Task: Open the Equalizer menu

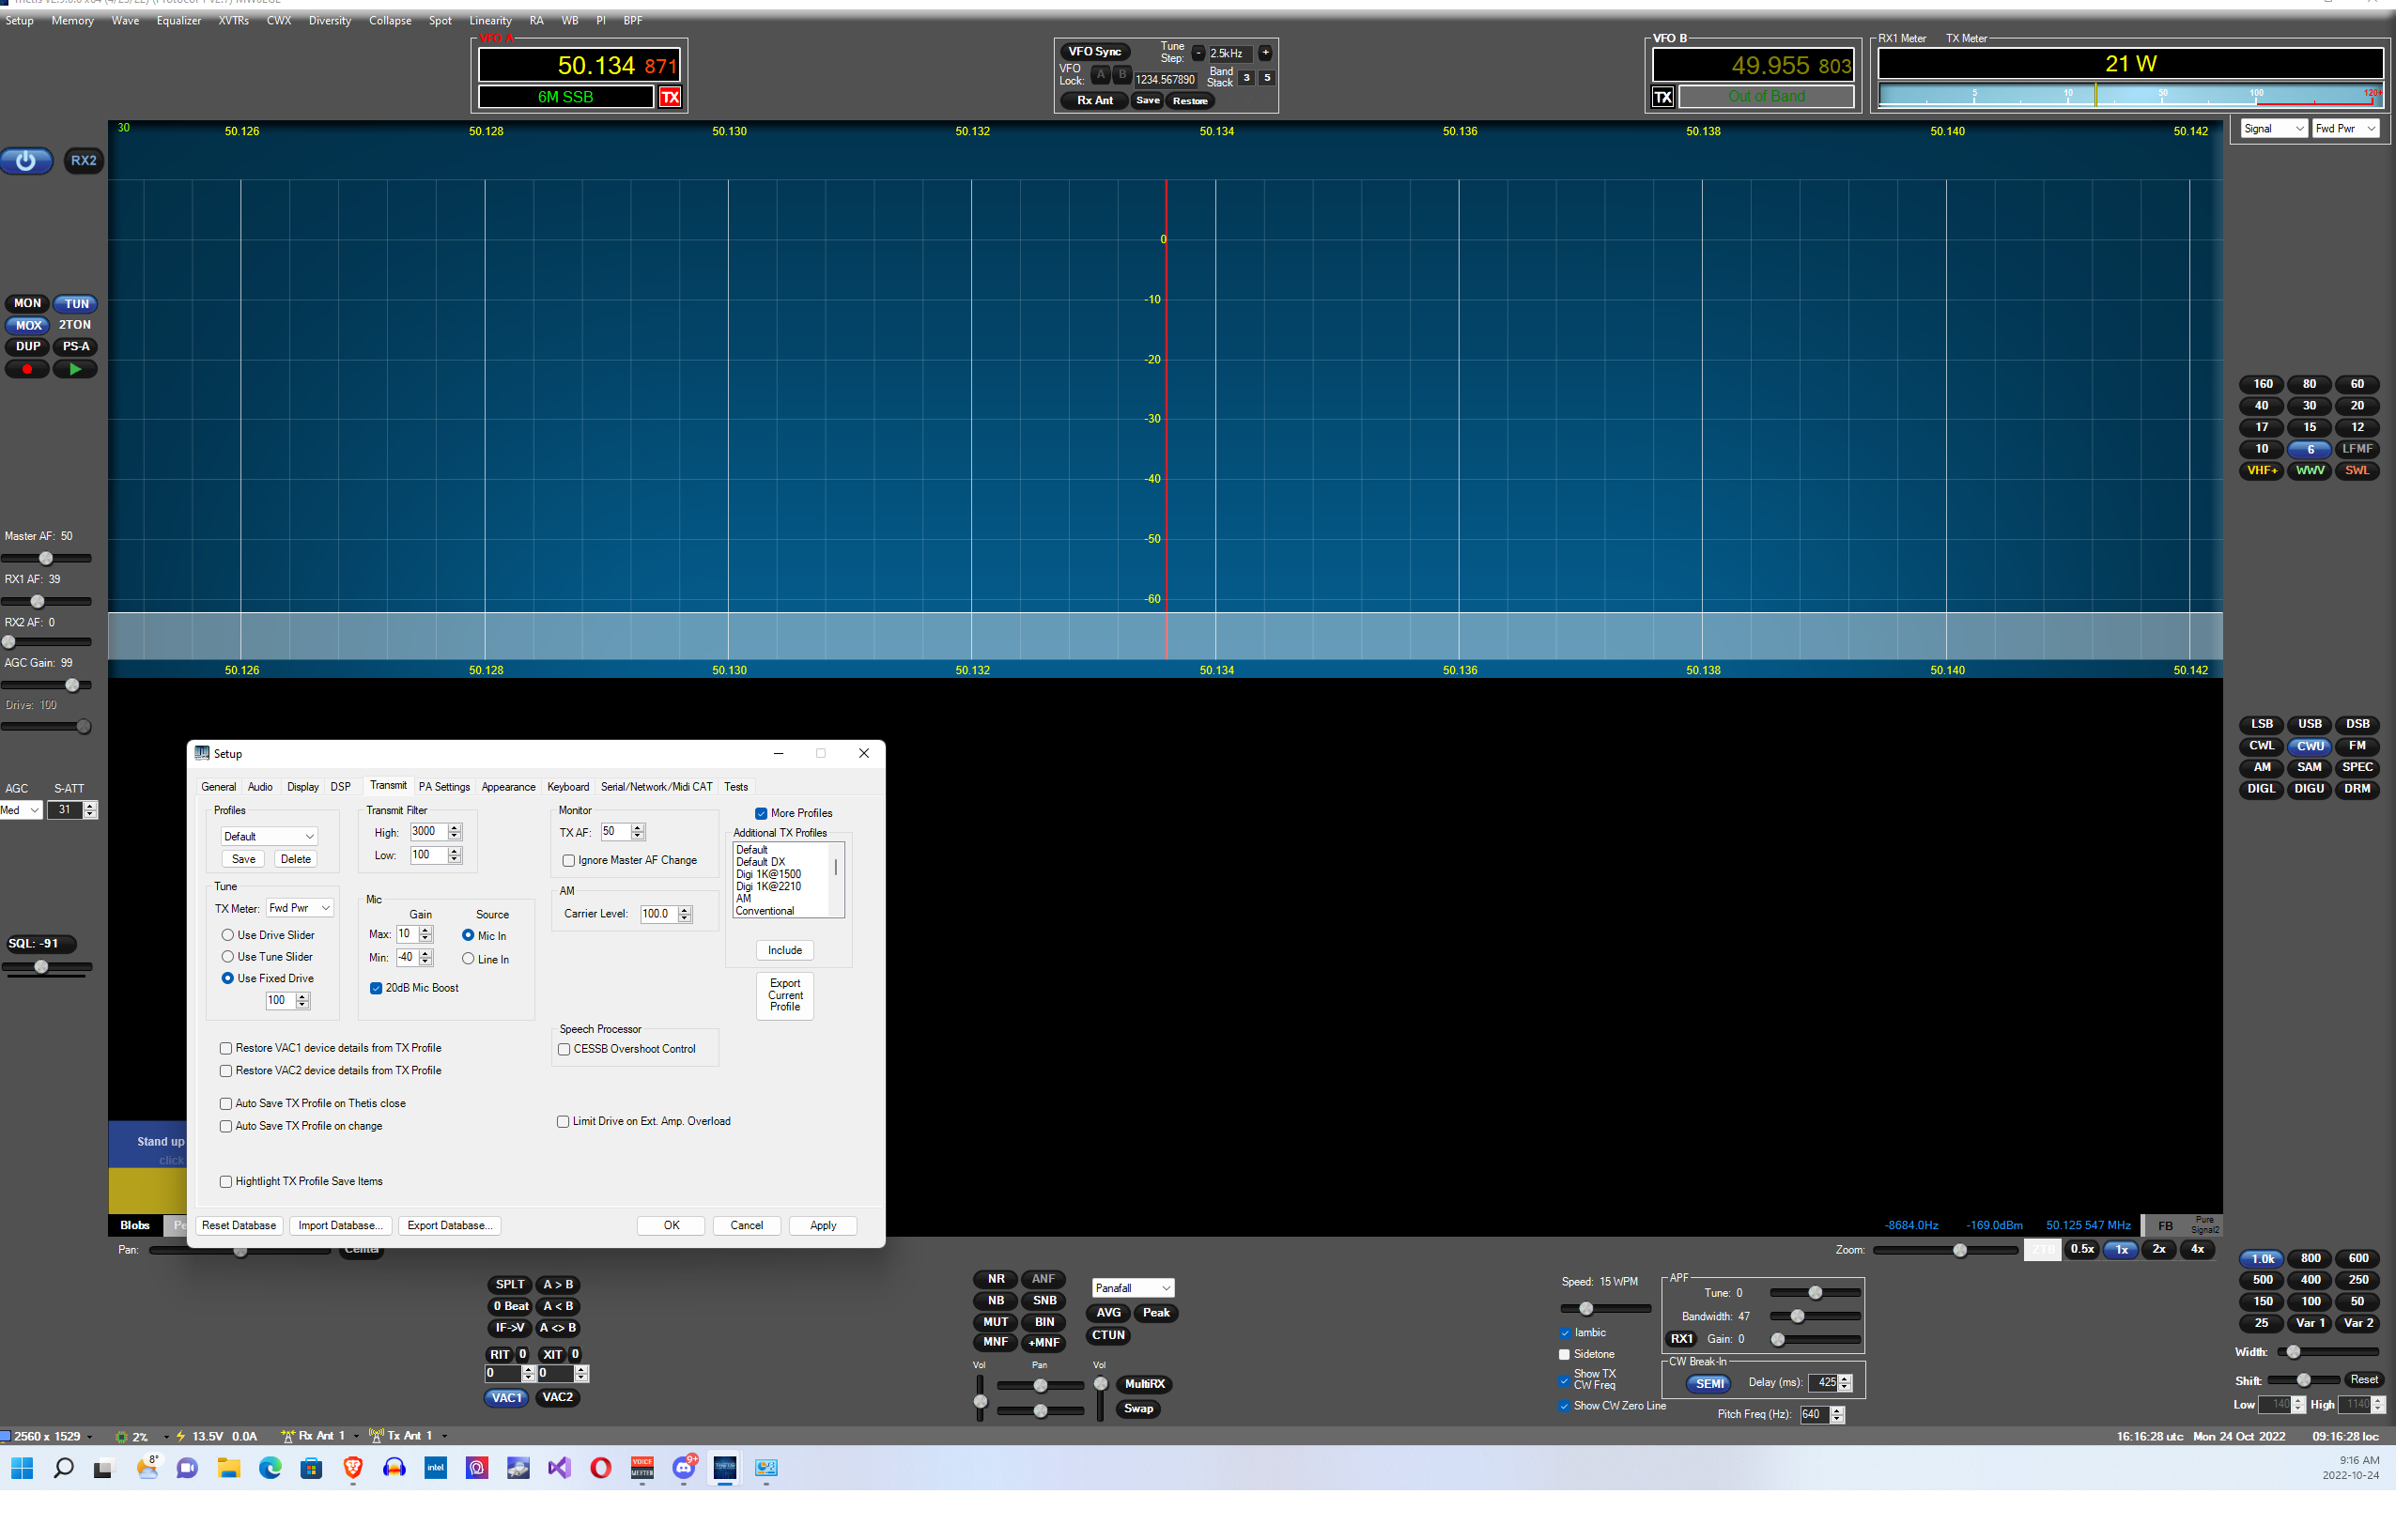Action: pyautogui.click(x=178, y=20)
